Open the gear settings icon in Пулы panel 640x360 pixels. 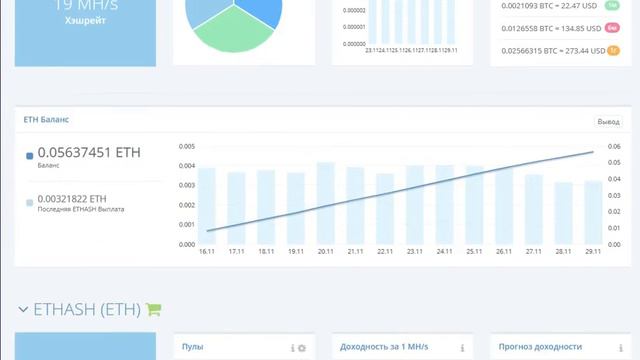click(302, 348)
